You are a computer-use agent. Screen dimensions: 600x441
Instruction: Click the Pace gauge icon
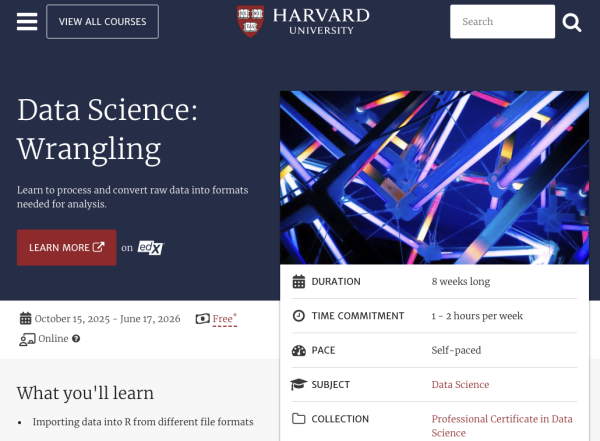(x=298, y=351)
